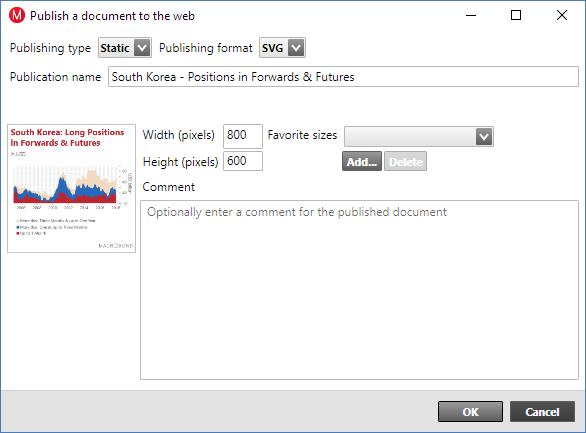Open the Publishing type dropdown arrow
The image size is (586, 433).
(142, 48)
